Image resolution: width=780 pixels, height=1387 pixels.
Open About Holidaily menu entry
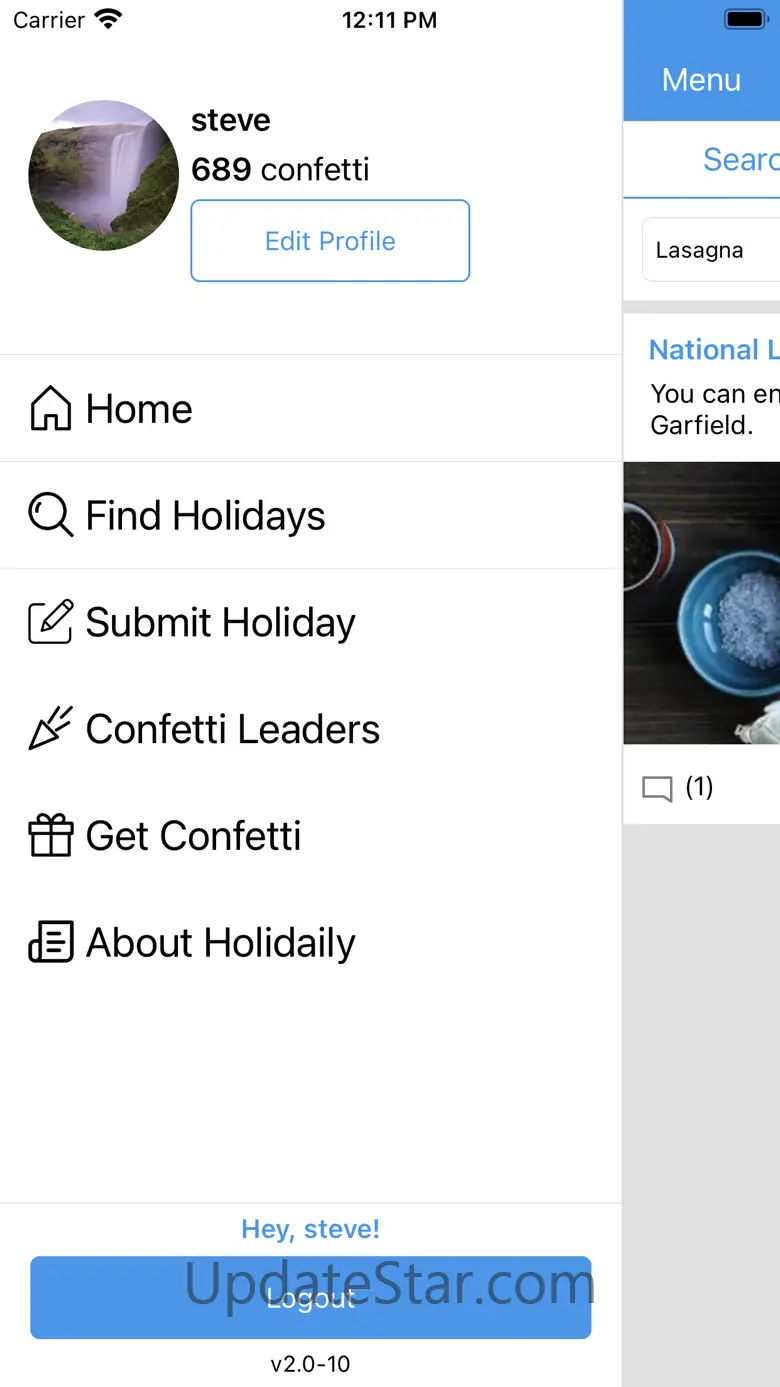coord(220,943)
